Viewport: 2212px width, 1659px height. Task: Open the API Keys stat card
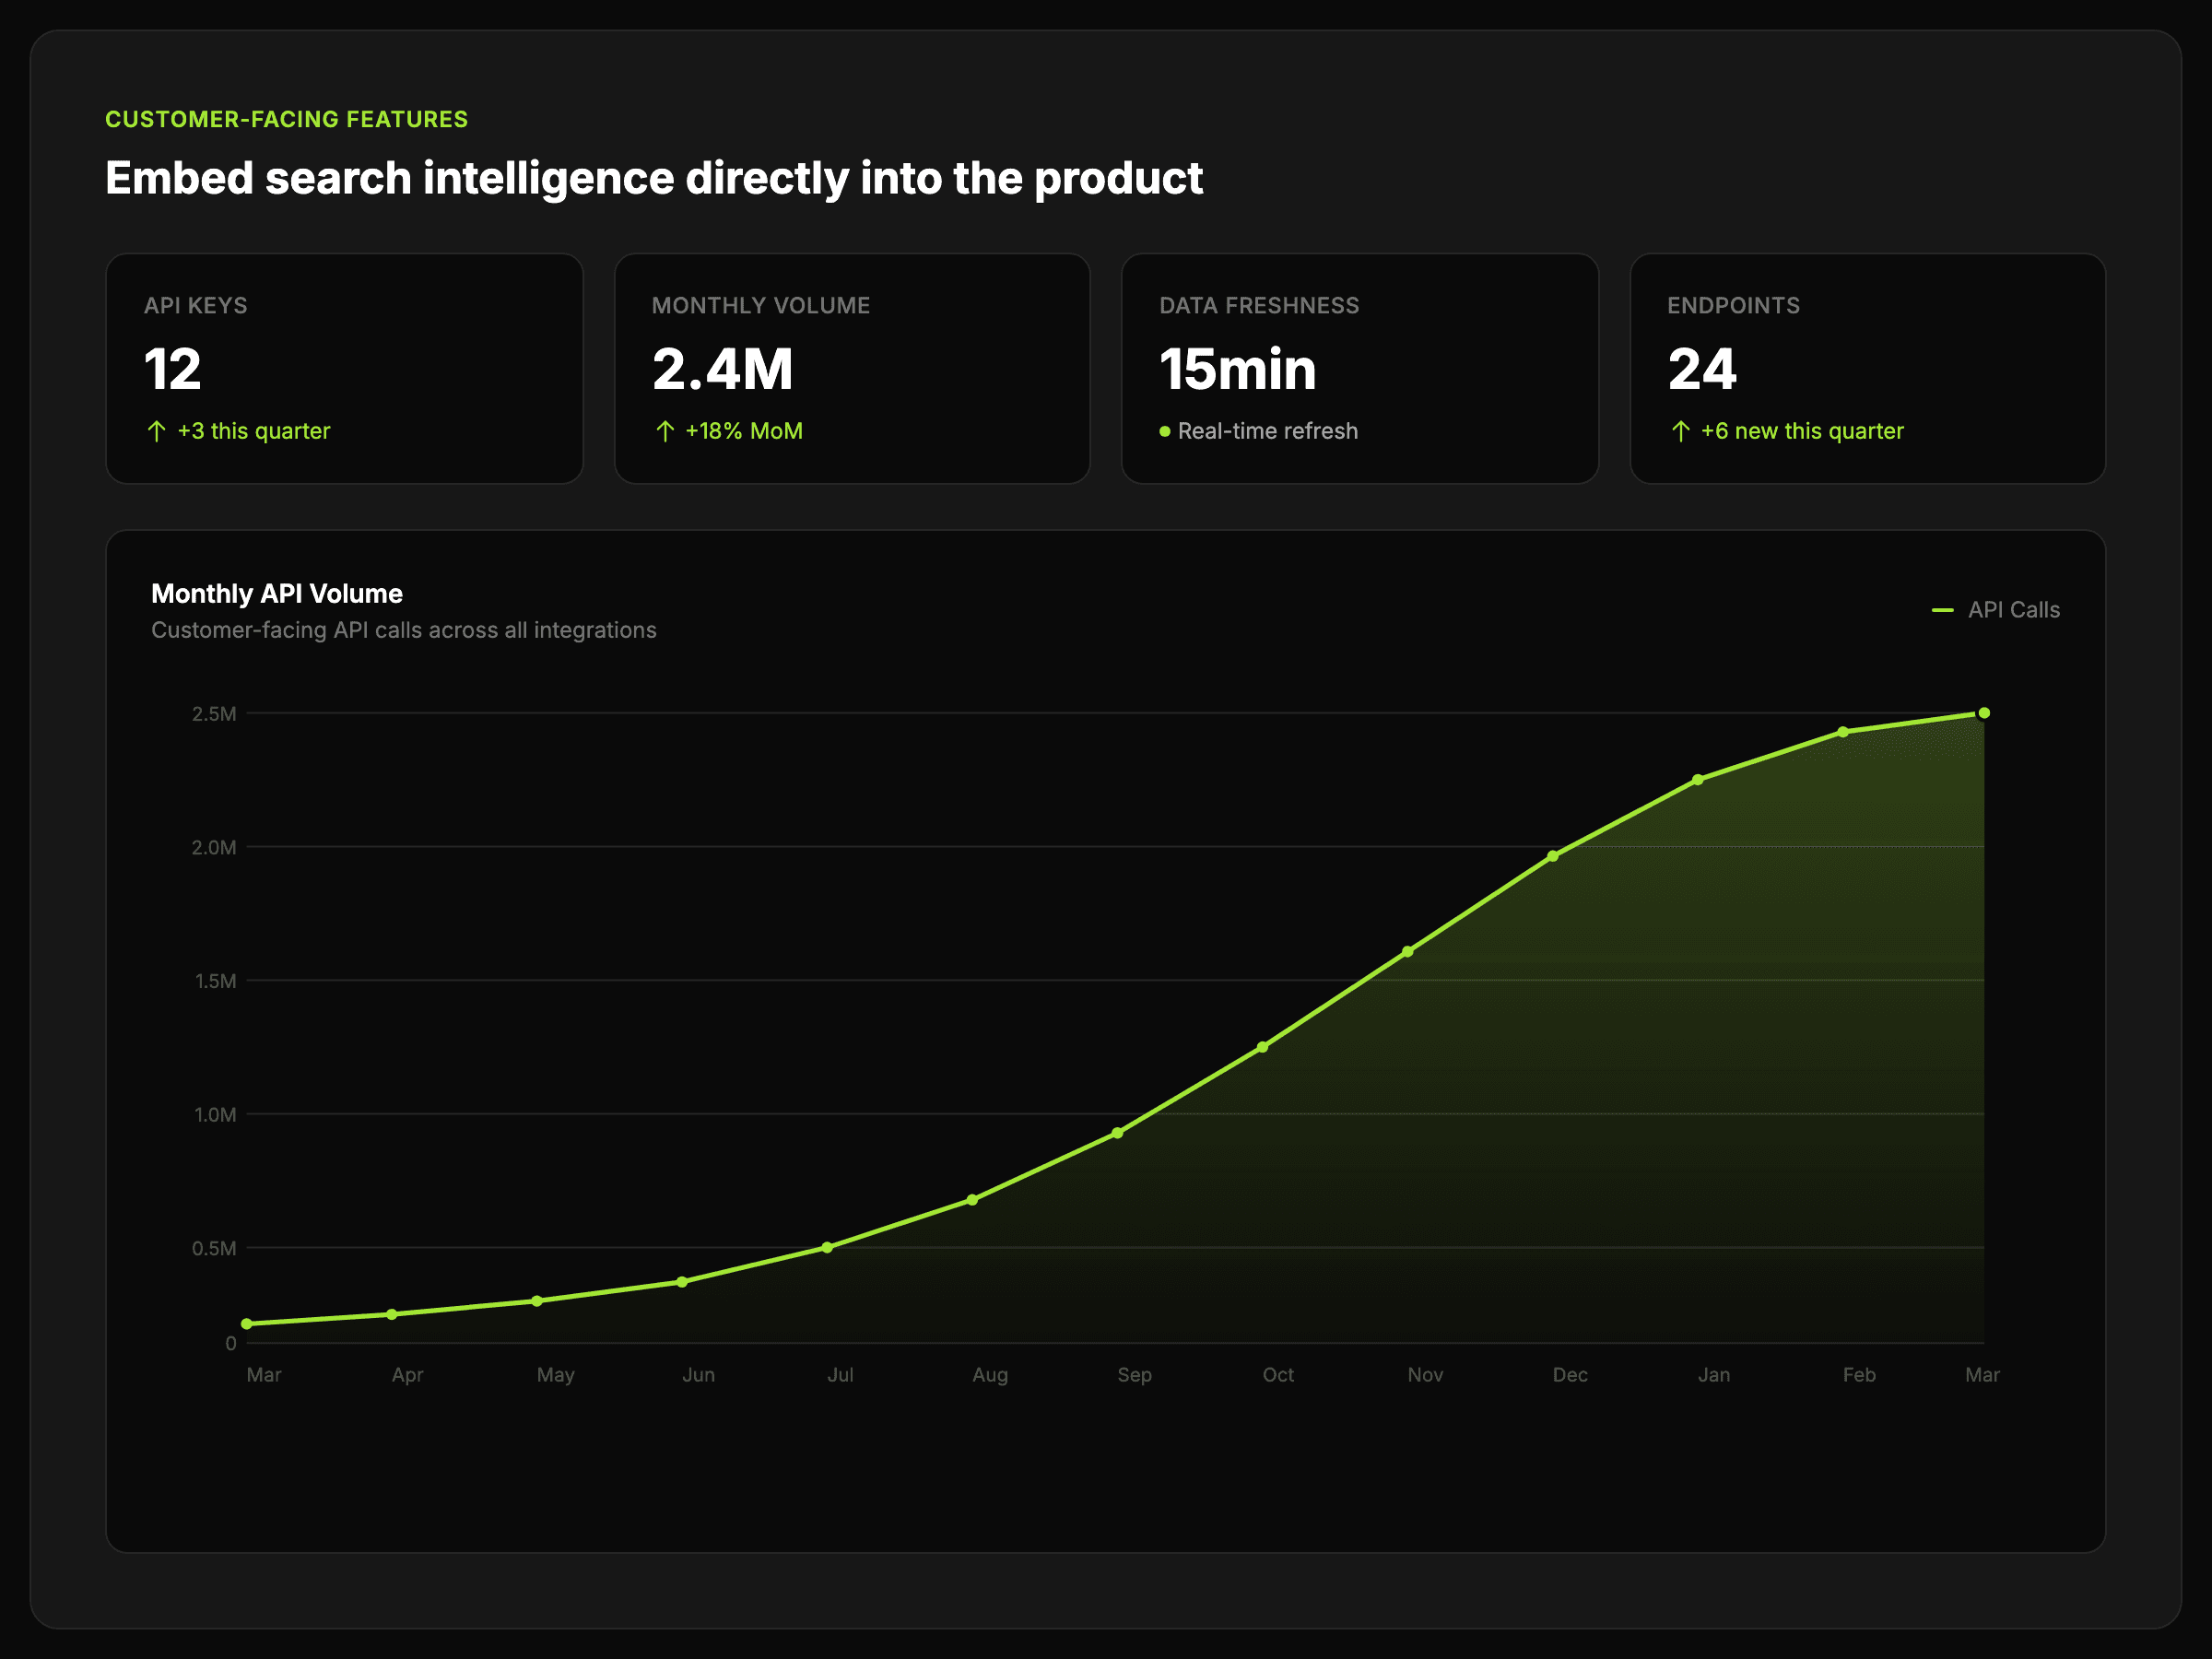pos(344,368)
